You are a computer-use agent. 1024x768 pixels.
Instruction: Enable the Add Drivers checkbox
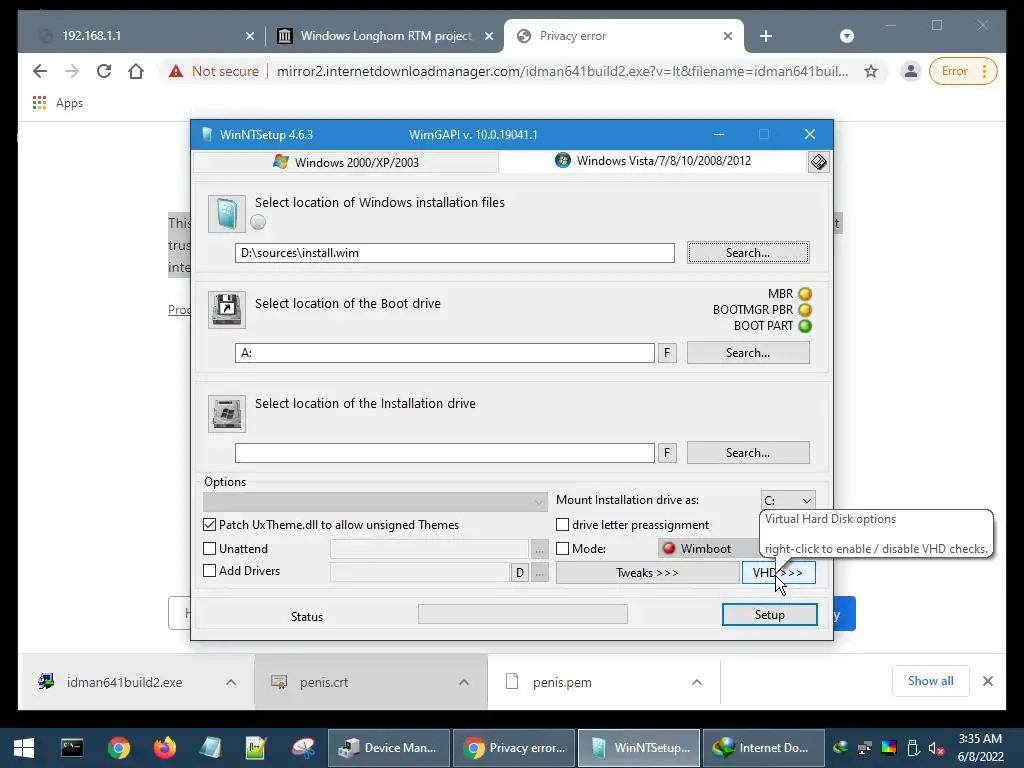click(210, 571)
